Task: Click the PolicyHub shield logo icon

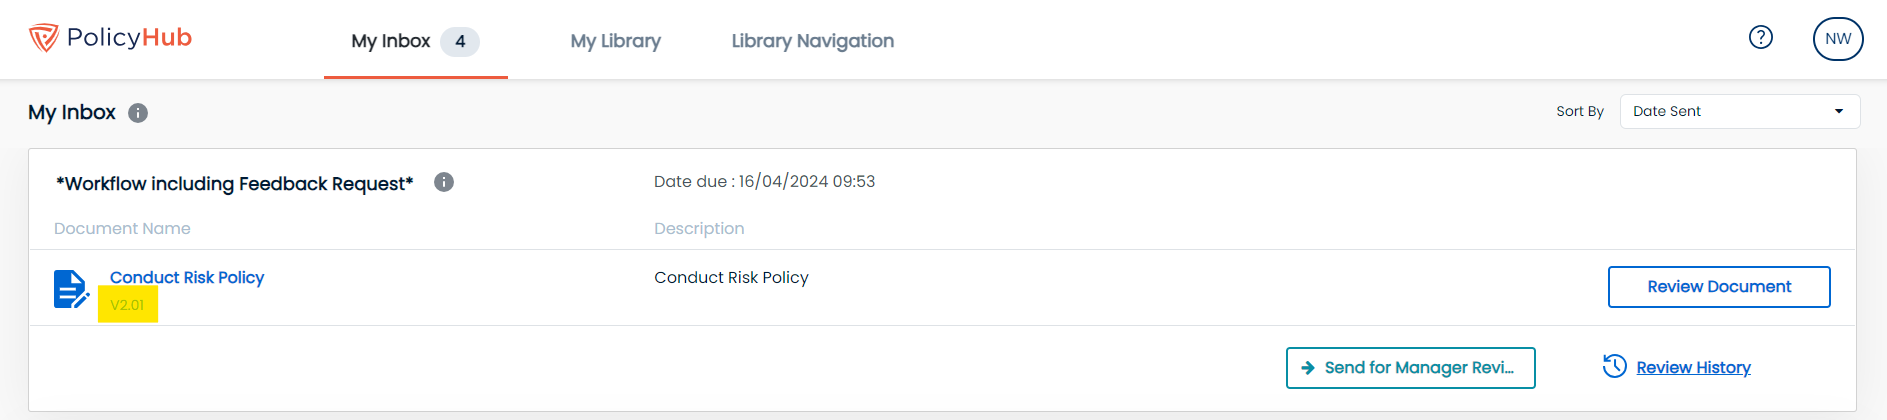Action: [x=43, y=38]
